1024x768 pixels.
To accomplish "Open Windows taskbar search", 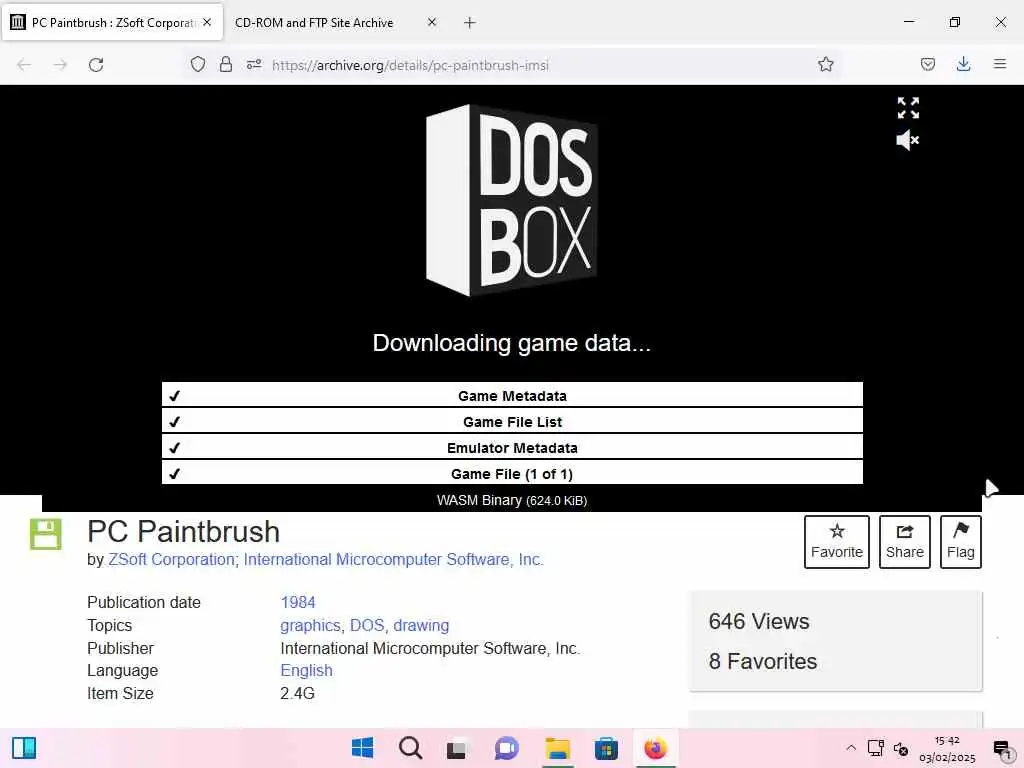I will pos(411,748).
